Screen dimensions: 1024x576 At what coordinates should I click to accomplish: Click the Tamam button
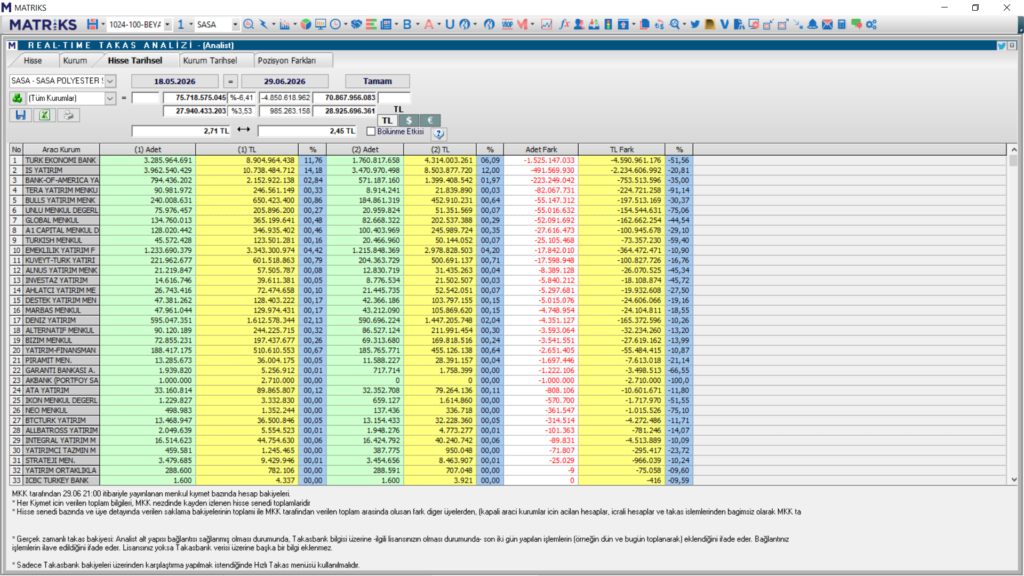click(x=377, y=81)
